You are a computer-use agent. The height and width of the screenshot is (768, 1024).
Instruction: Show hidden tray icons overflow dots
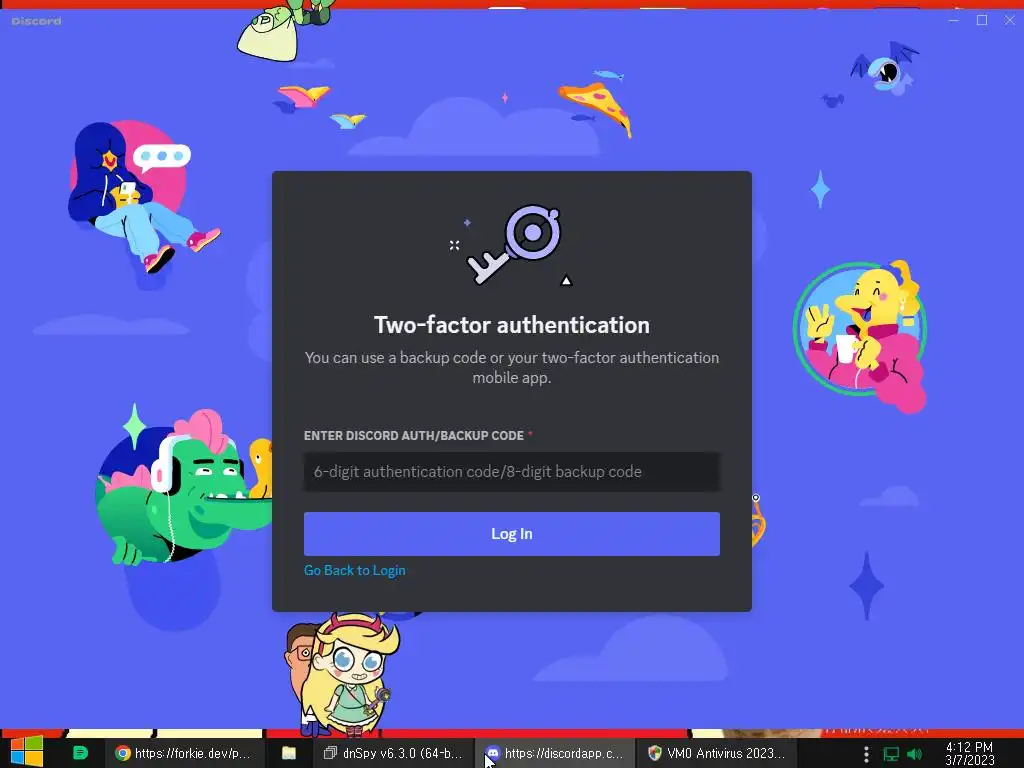click(x=866, y=754)
